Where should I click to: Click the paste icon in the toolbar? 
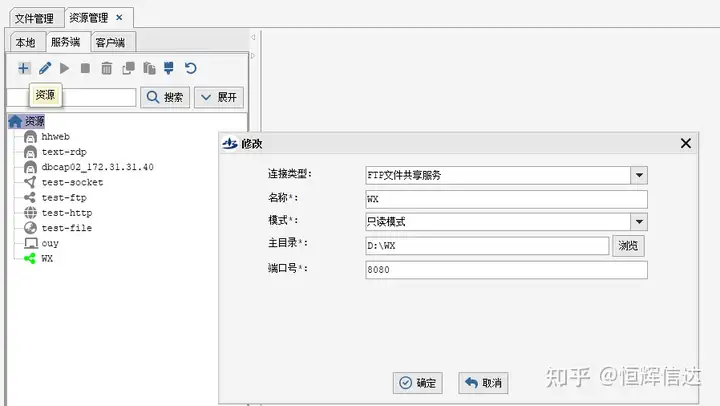click(x=149, y=68)
